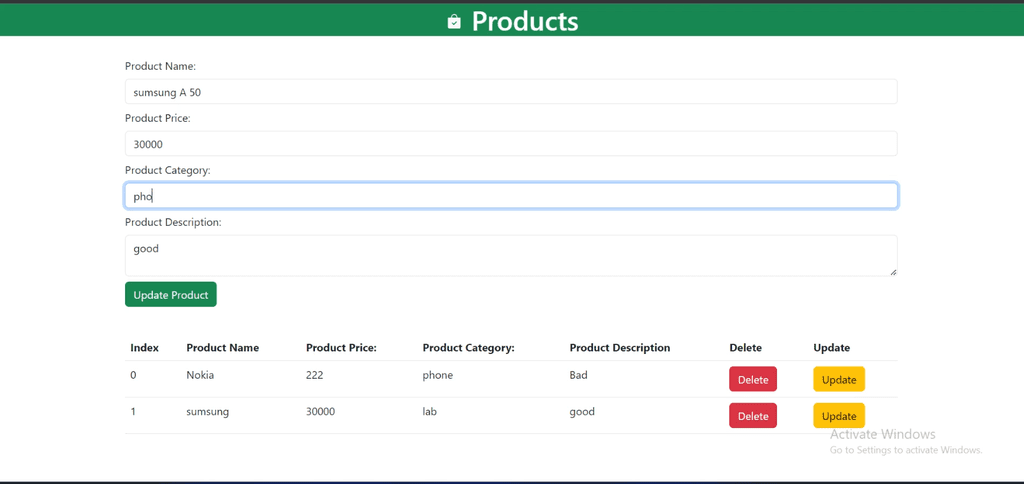
Task: Focus the Product Price input field
Action: (511, 144)
